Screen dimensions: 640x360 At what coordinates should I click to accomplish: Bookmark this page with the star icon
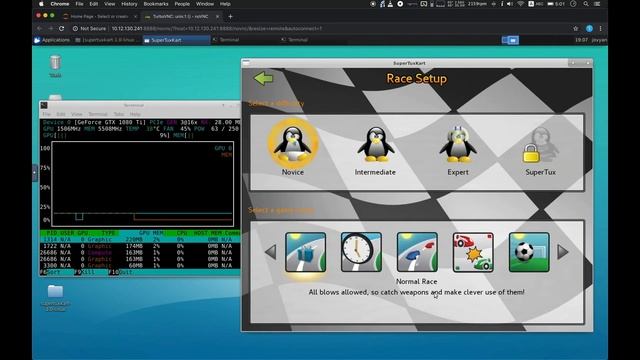(x=576, y=29)
